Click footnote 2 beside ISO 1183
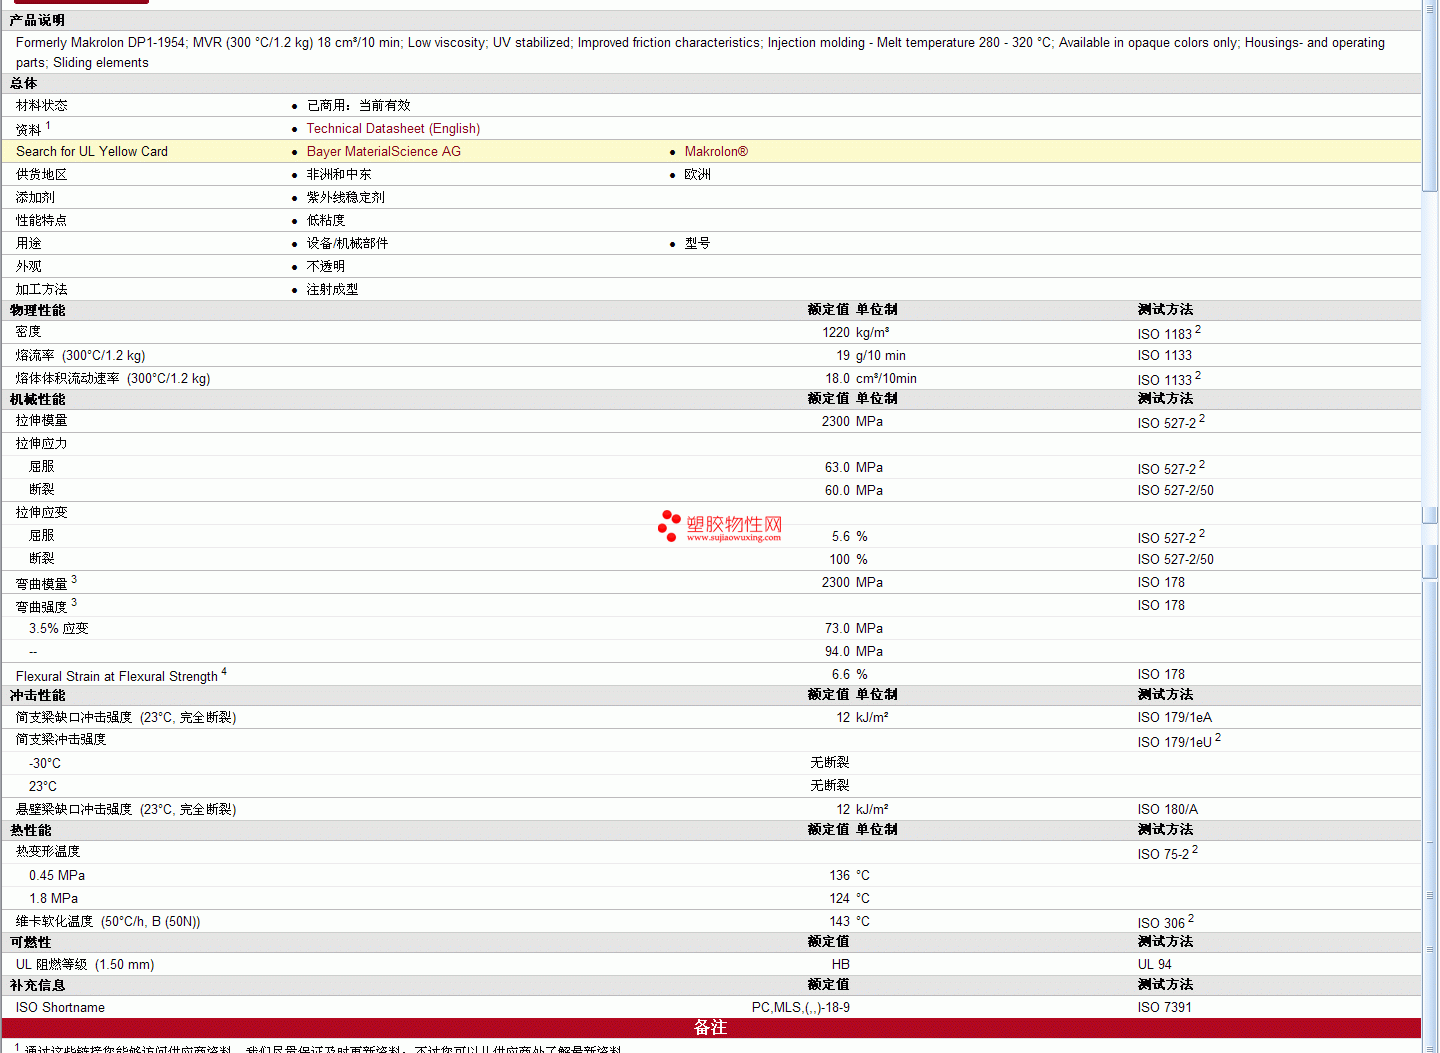The image size is (1440, 1053). pos(1198,329)
